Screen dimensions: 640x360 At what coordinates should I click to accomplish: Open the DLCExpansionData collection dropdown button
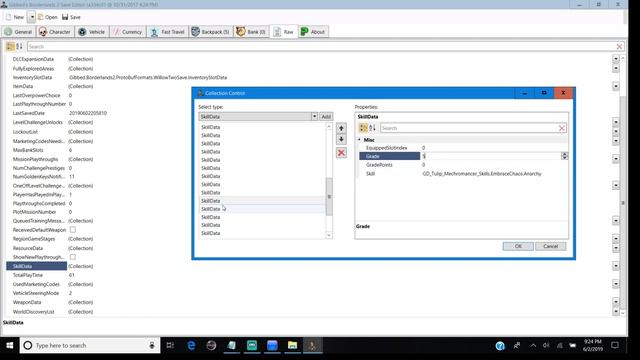(616, 59)
